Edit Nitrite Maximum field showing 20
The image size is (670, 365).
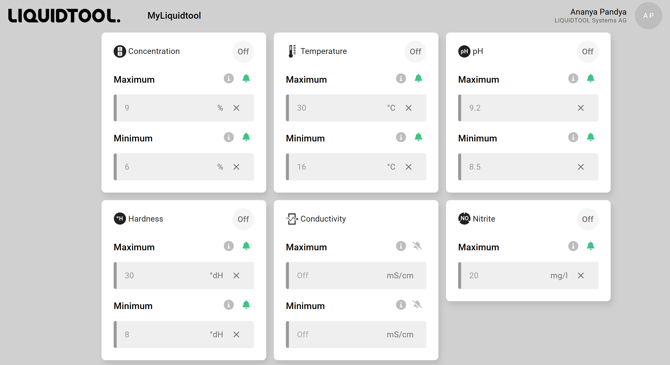click(528, 275)
